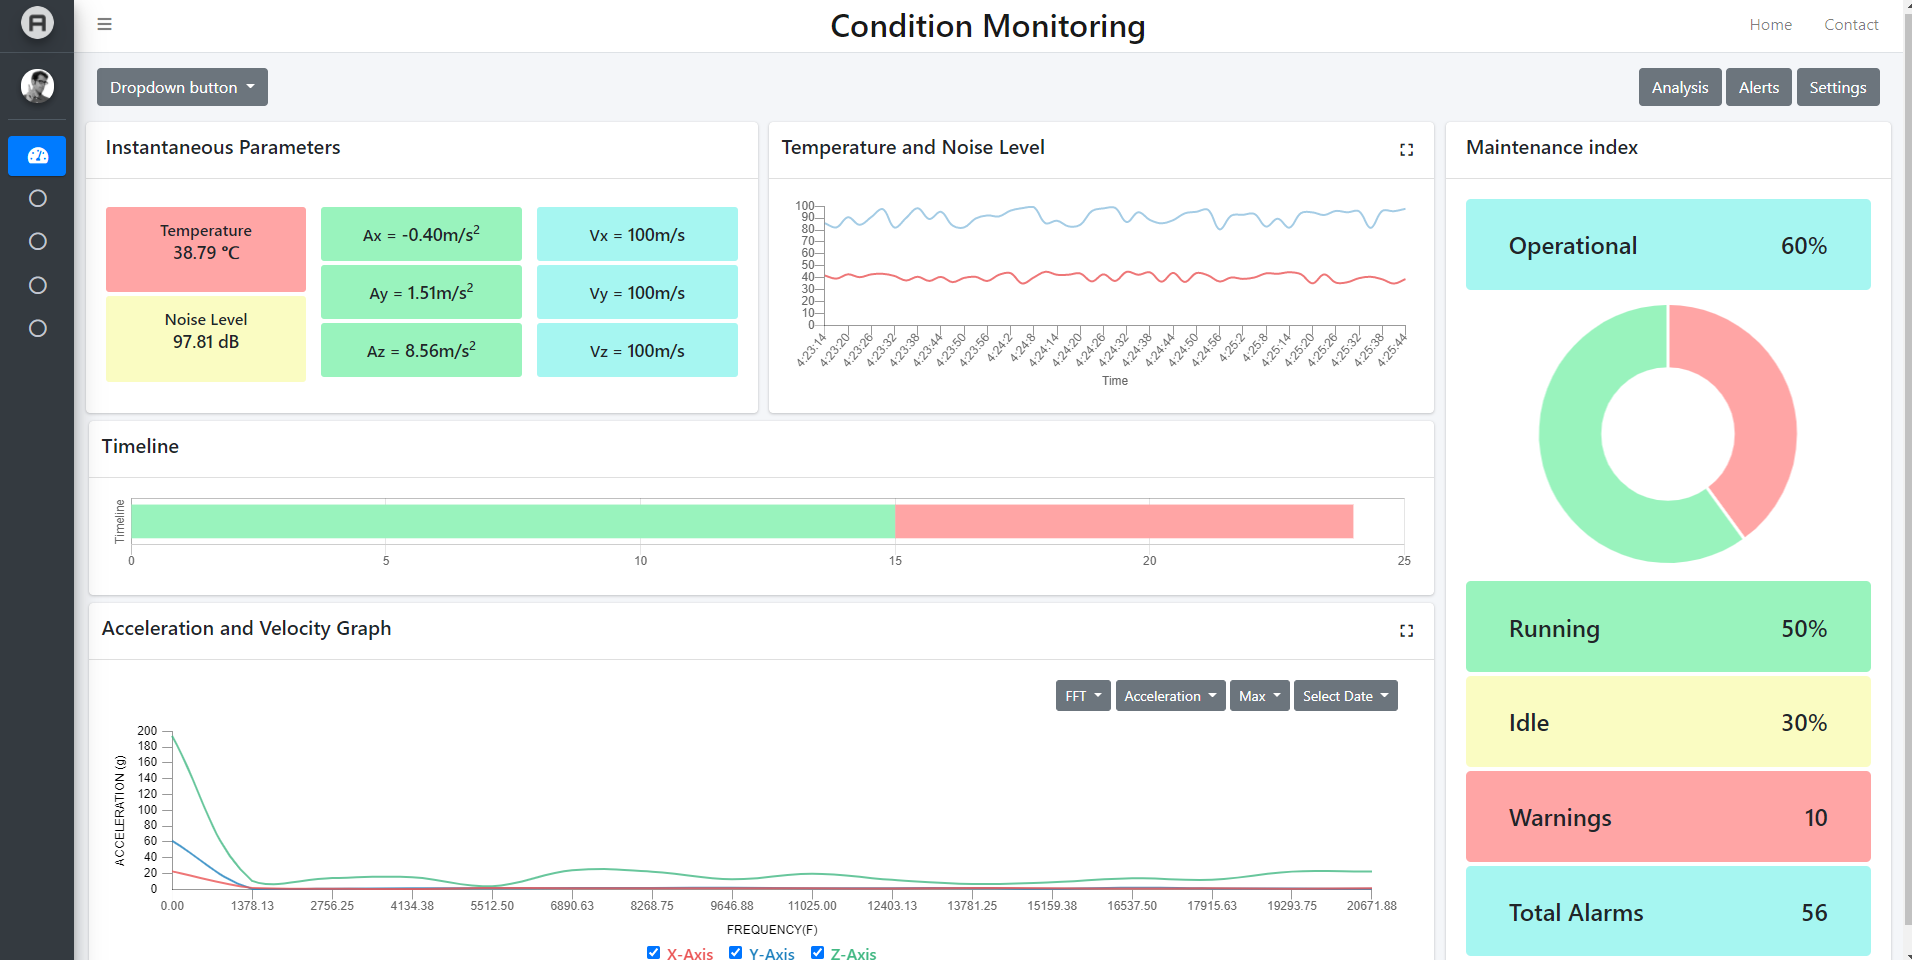Expand the Acceleration and Velocity Graph fullscreen
Viewport: 1912px width, 960px height.
1406,631
